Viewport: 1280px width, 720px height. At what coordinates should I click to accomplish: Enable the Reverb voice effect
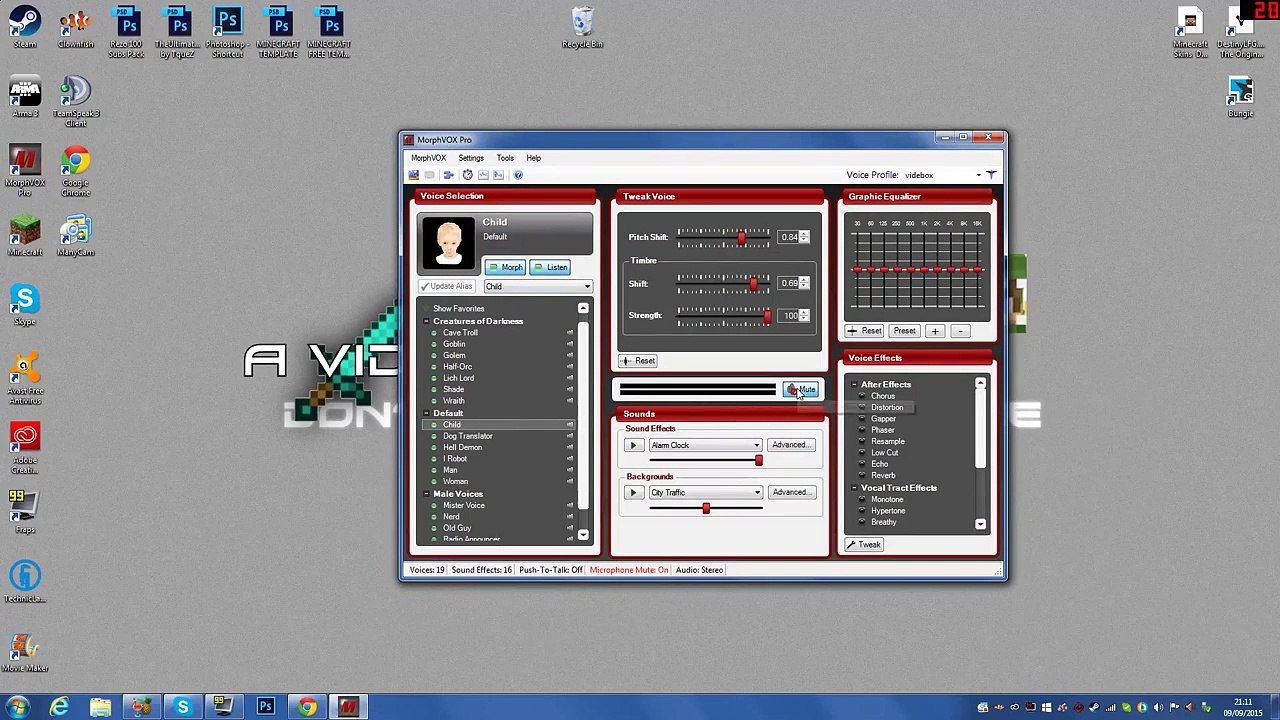[x=882, y=476]
